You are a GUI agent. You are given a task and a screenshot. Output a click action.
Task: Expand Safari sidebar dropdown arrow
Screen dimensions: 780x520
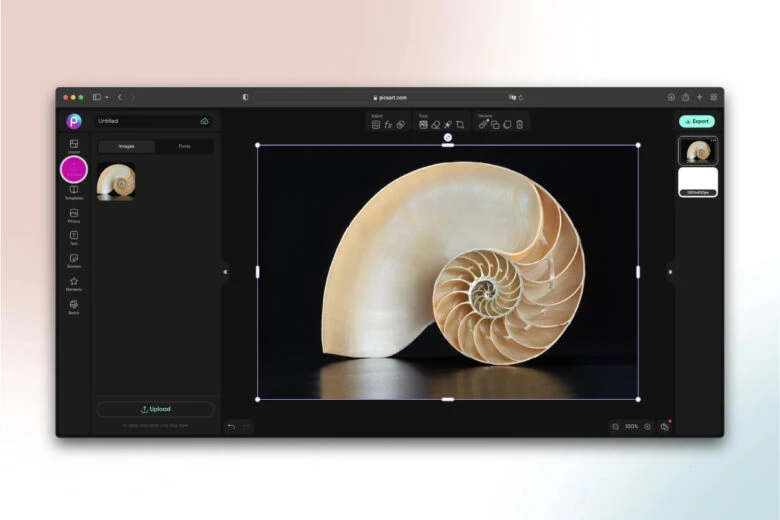(x=107, y=97)
